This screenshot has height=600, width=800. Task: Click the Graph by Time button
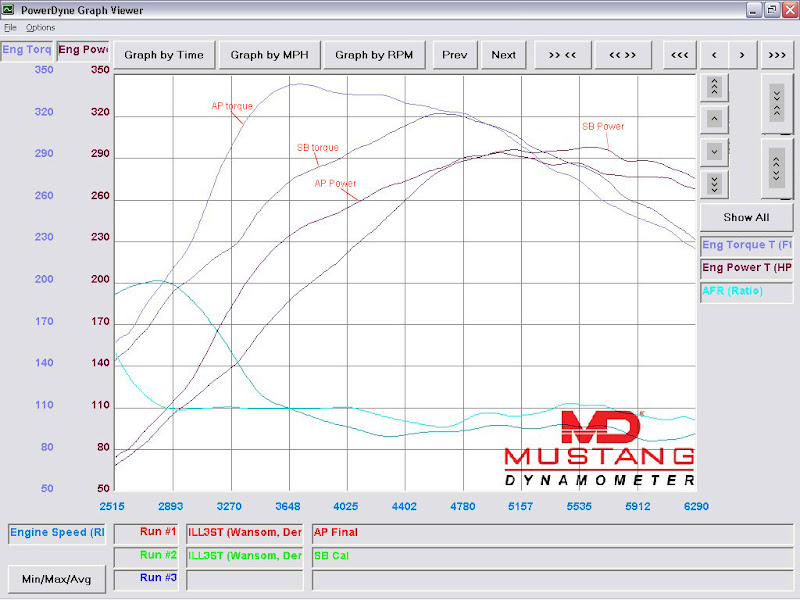point(164,55)
